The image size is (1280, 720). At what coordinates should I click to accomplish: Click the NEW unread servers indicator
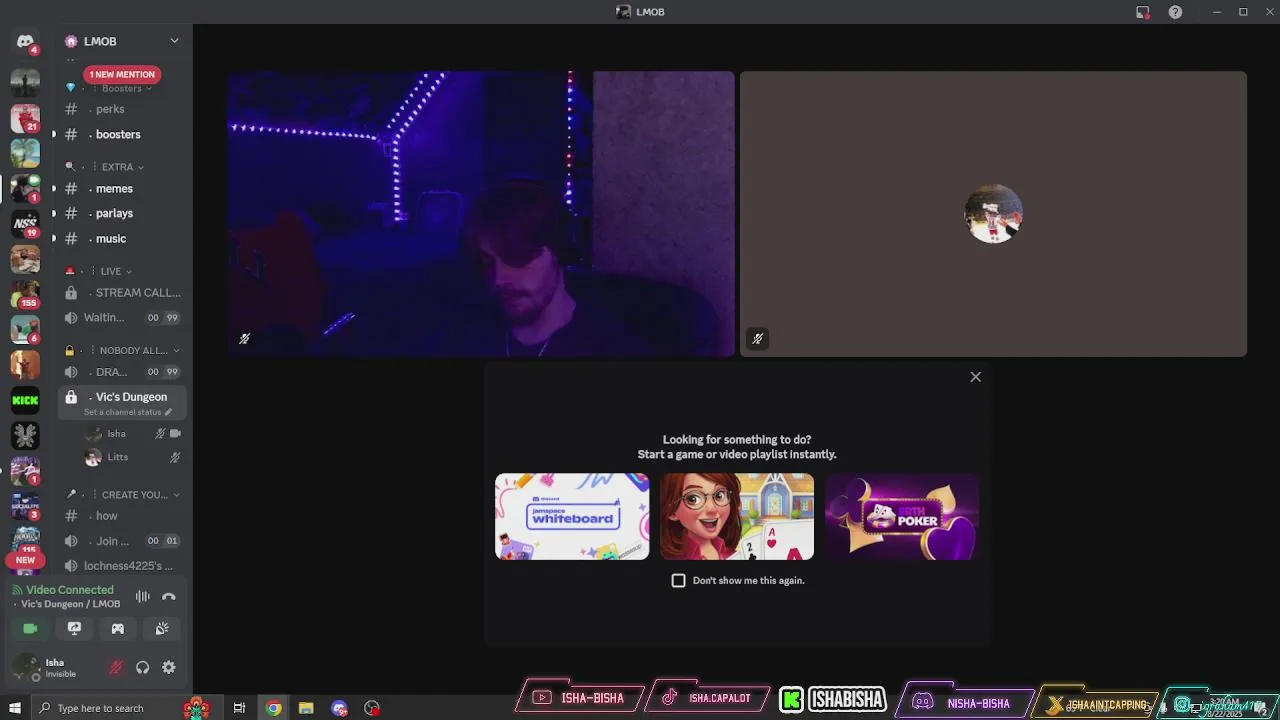coord(25,560)
